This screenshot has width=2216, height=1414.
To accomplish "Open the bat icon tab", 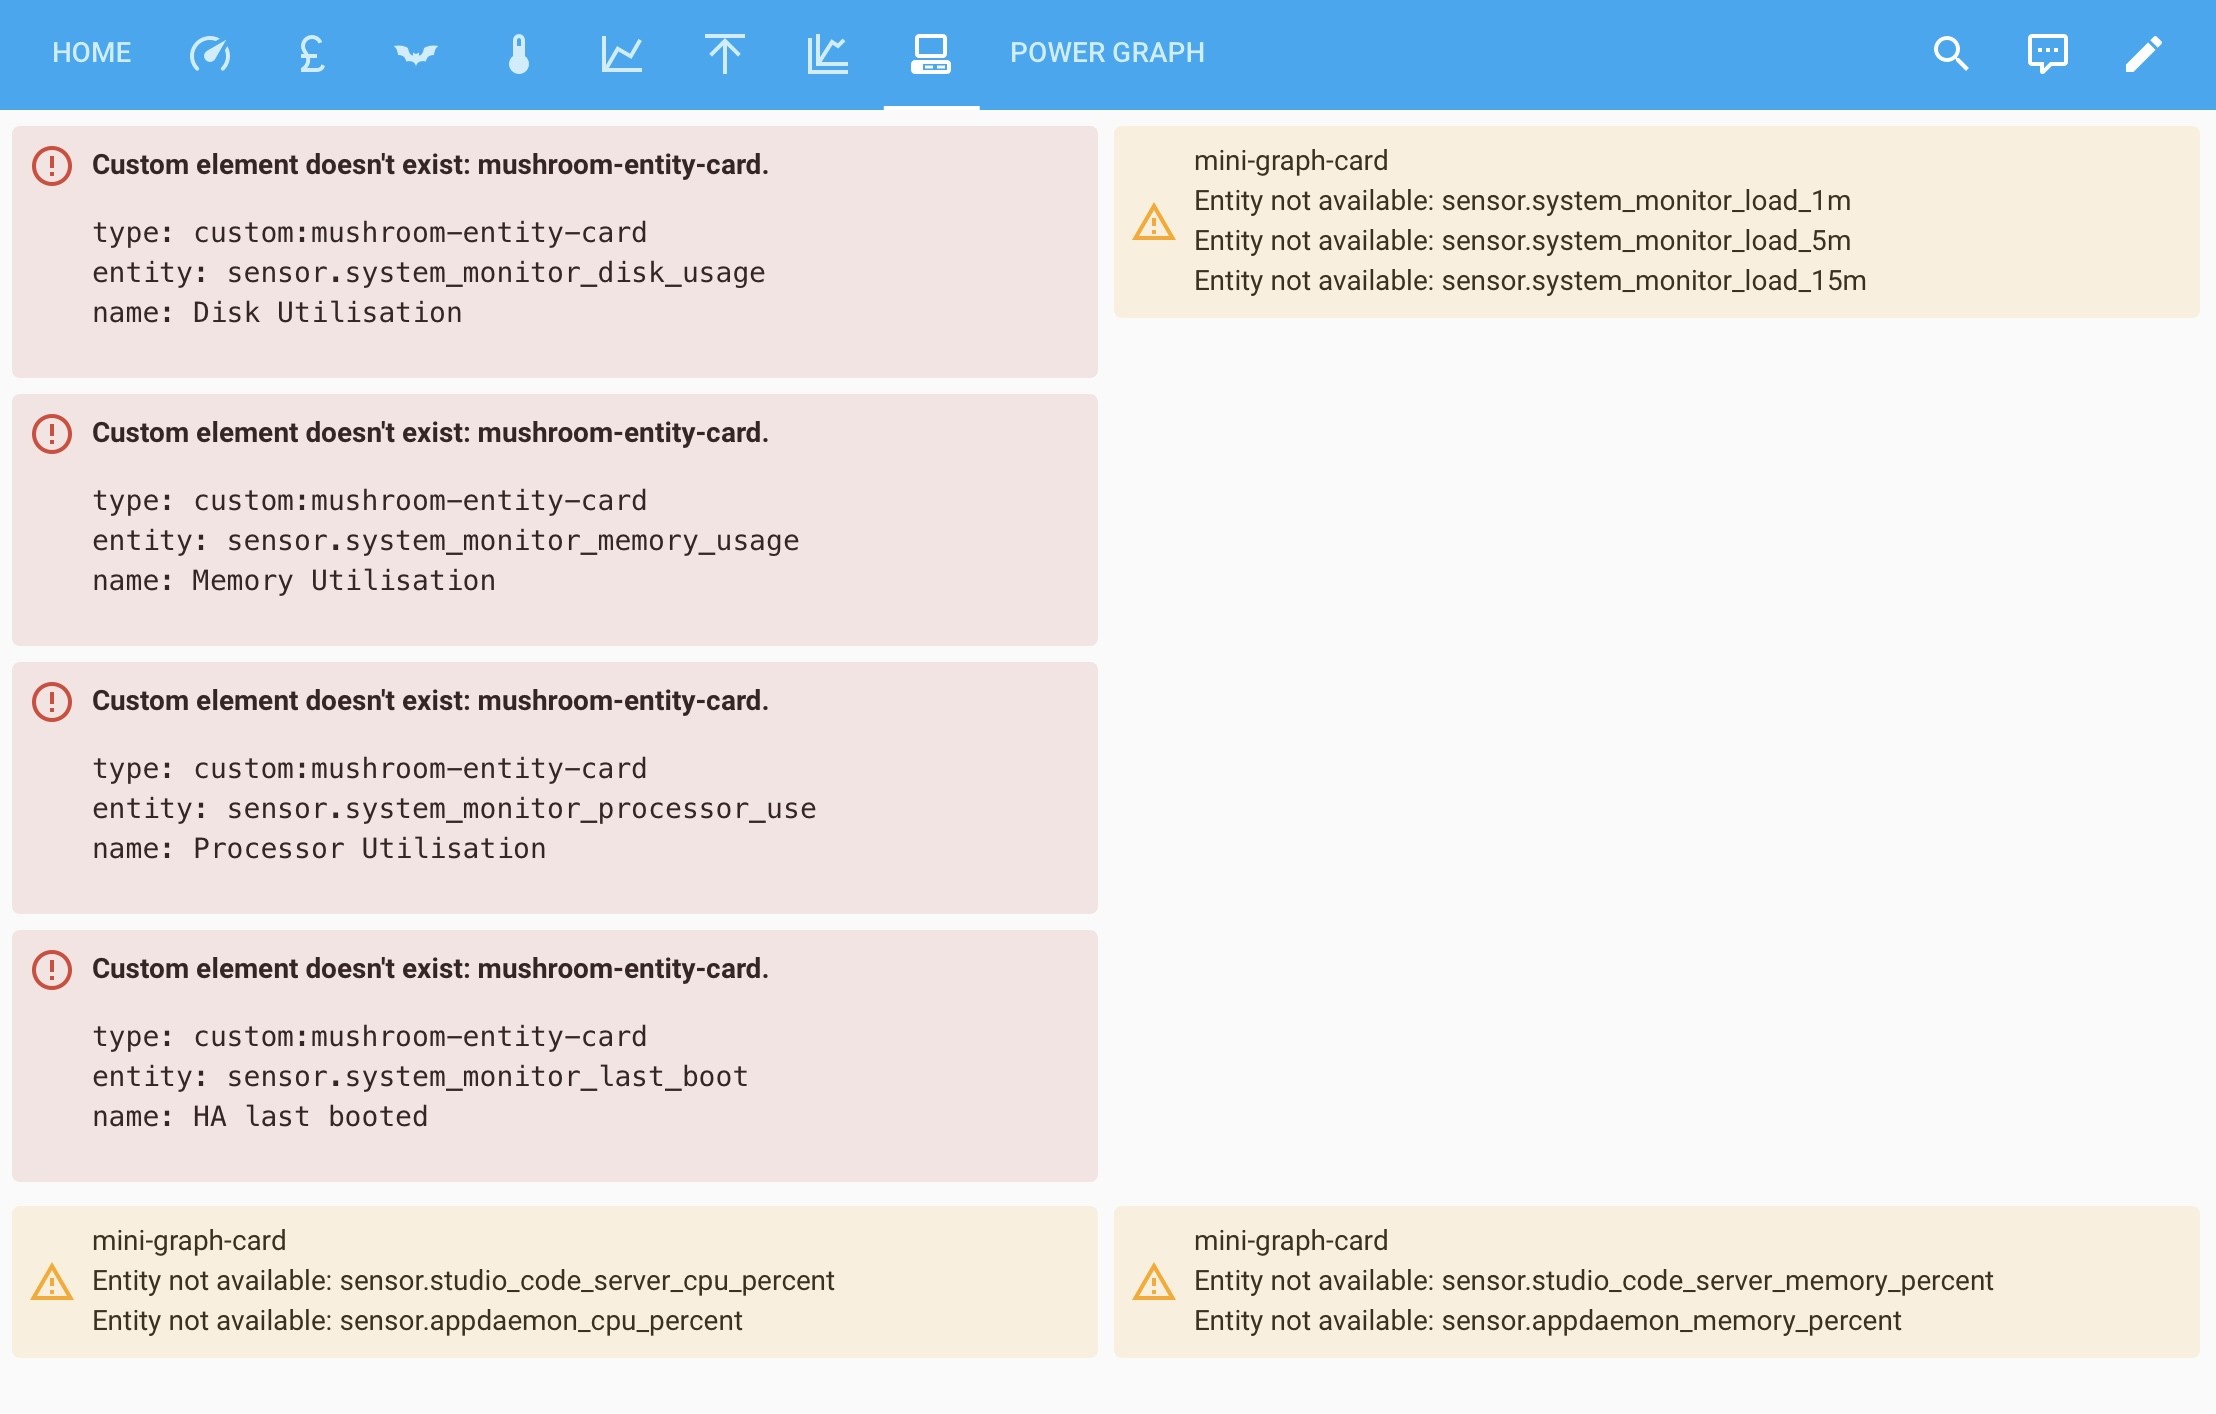I will tap(416, 53).
